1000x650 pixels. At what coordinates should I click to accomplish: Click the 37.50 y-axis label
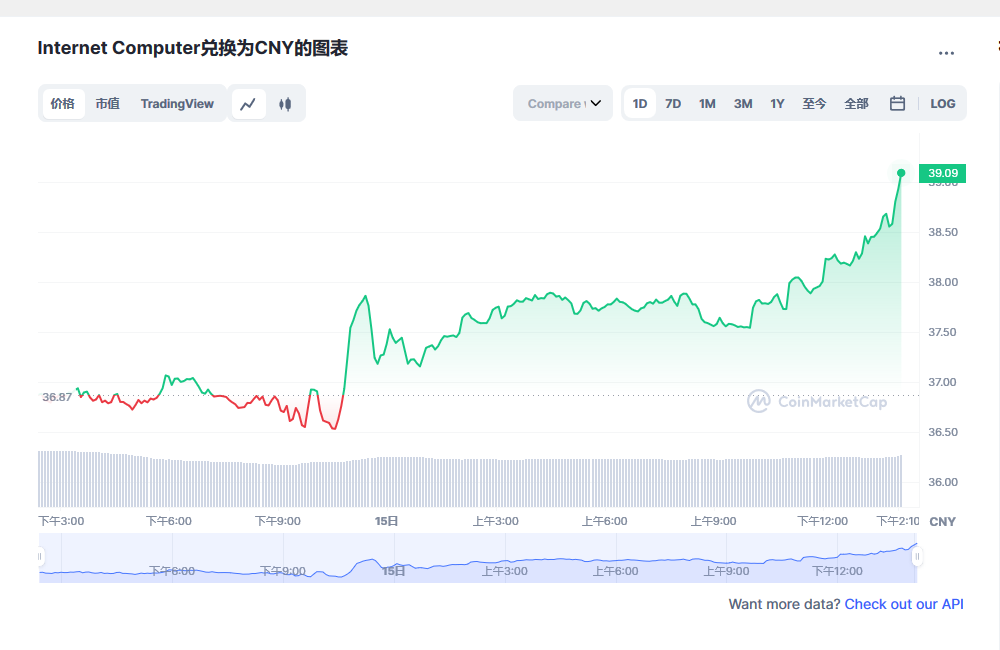pyautogui.click(x=943, y=332)
